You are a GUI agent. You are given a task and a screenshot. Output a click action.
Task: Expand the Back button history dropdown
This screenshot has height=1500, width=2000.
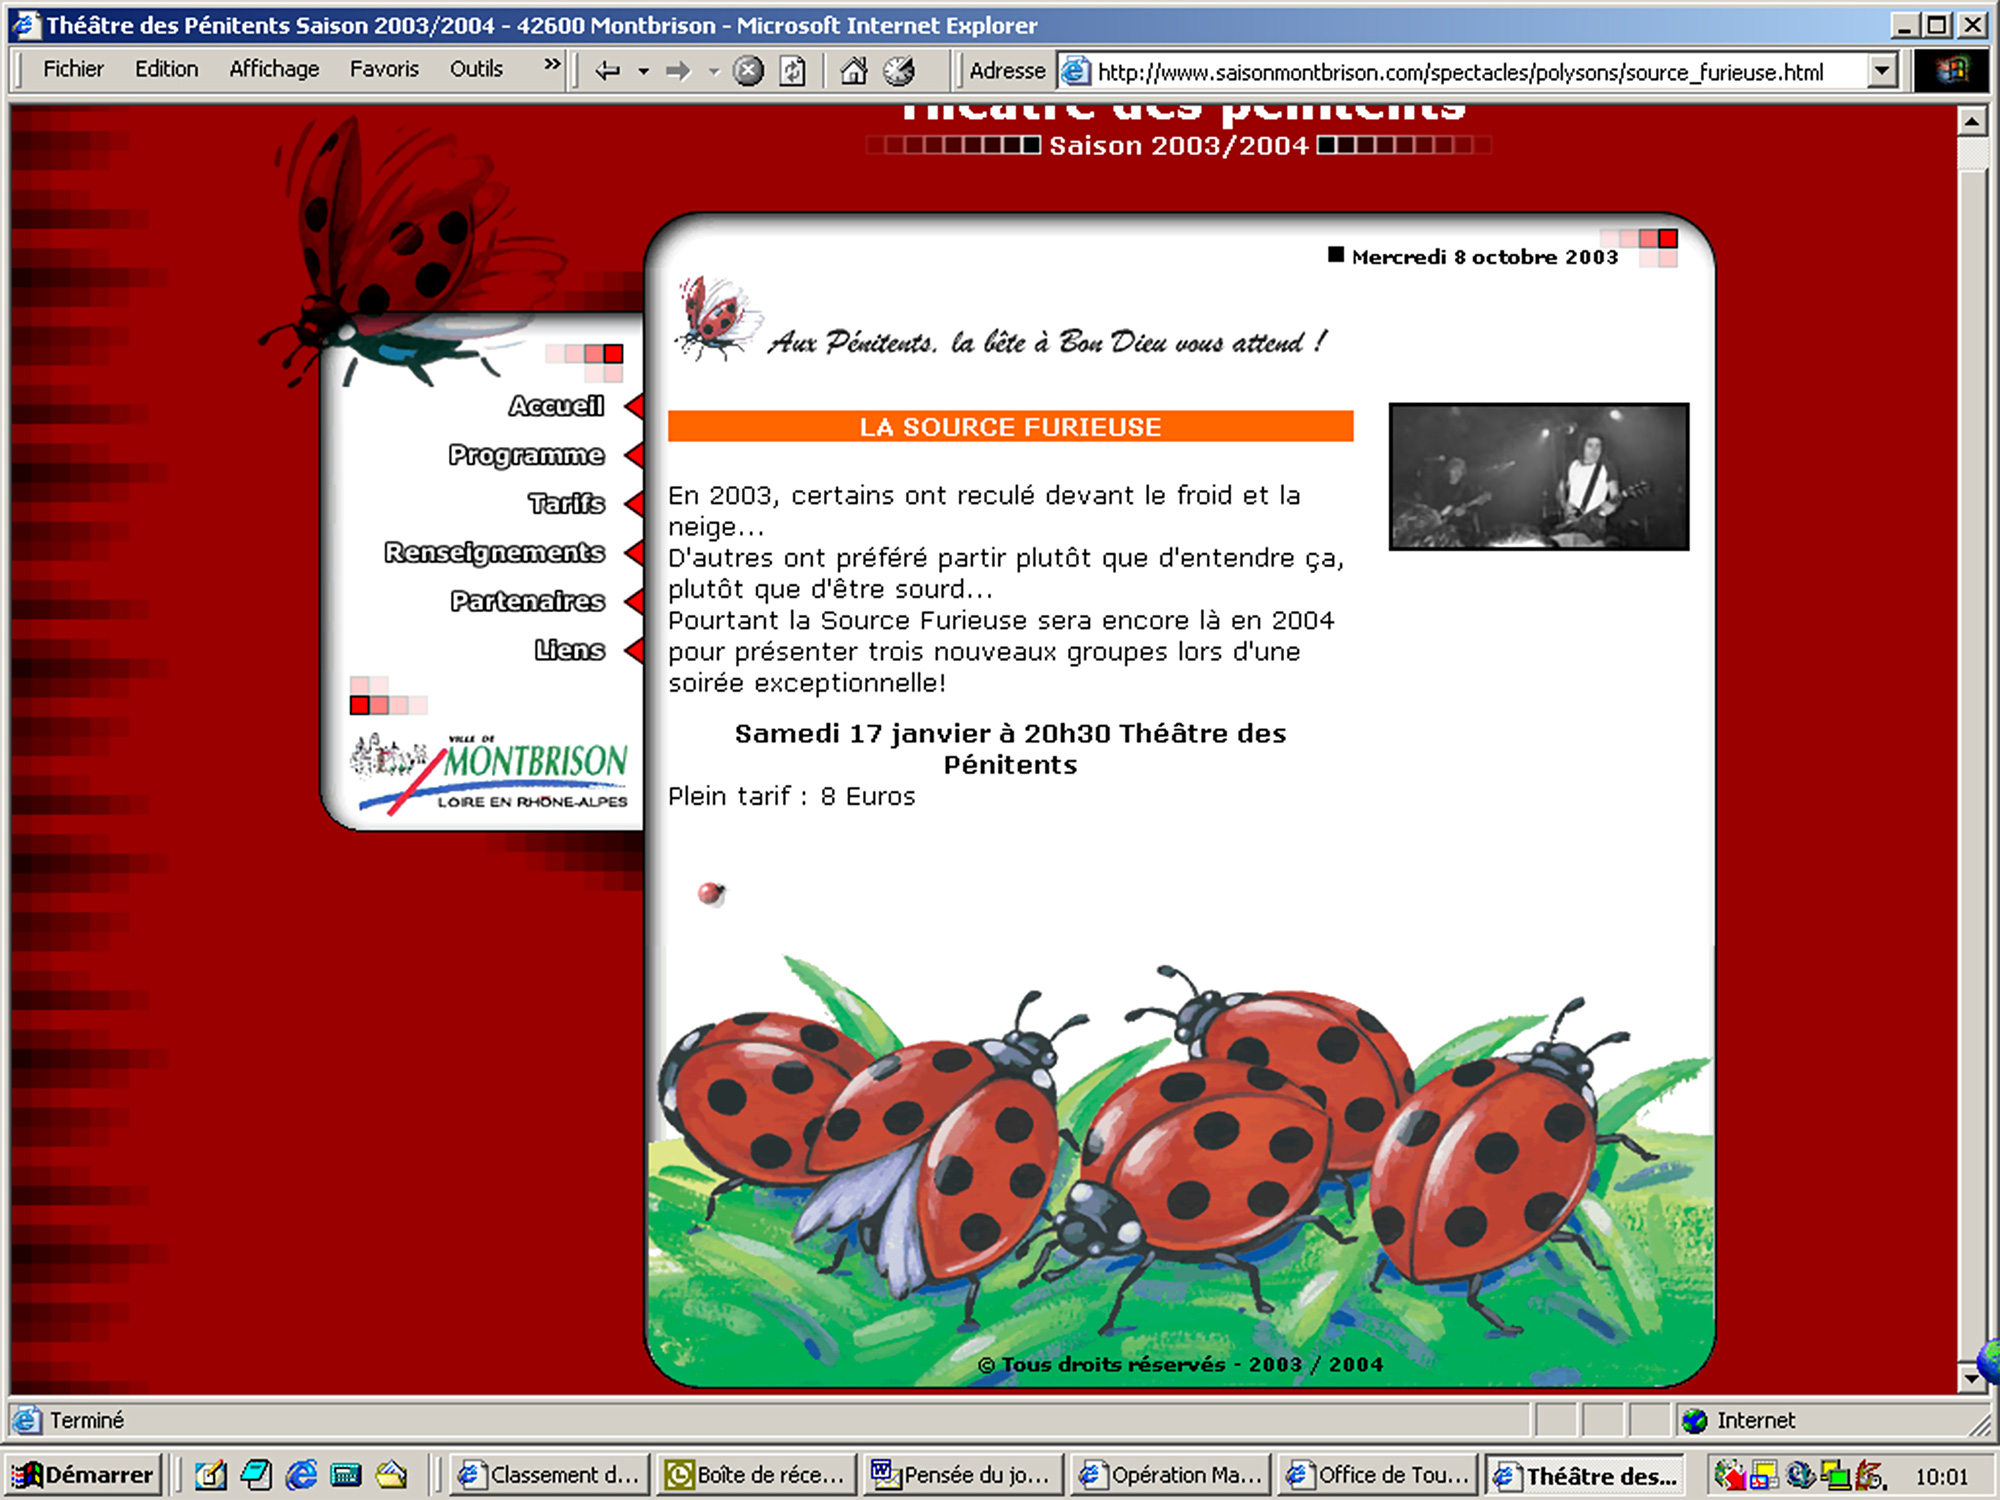643,71
